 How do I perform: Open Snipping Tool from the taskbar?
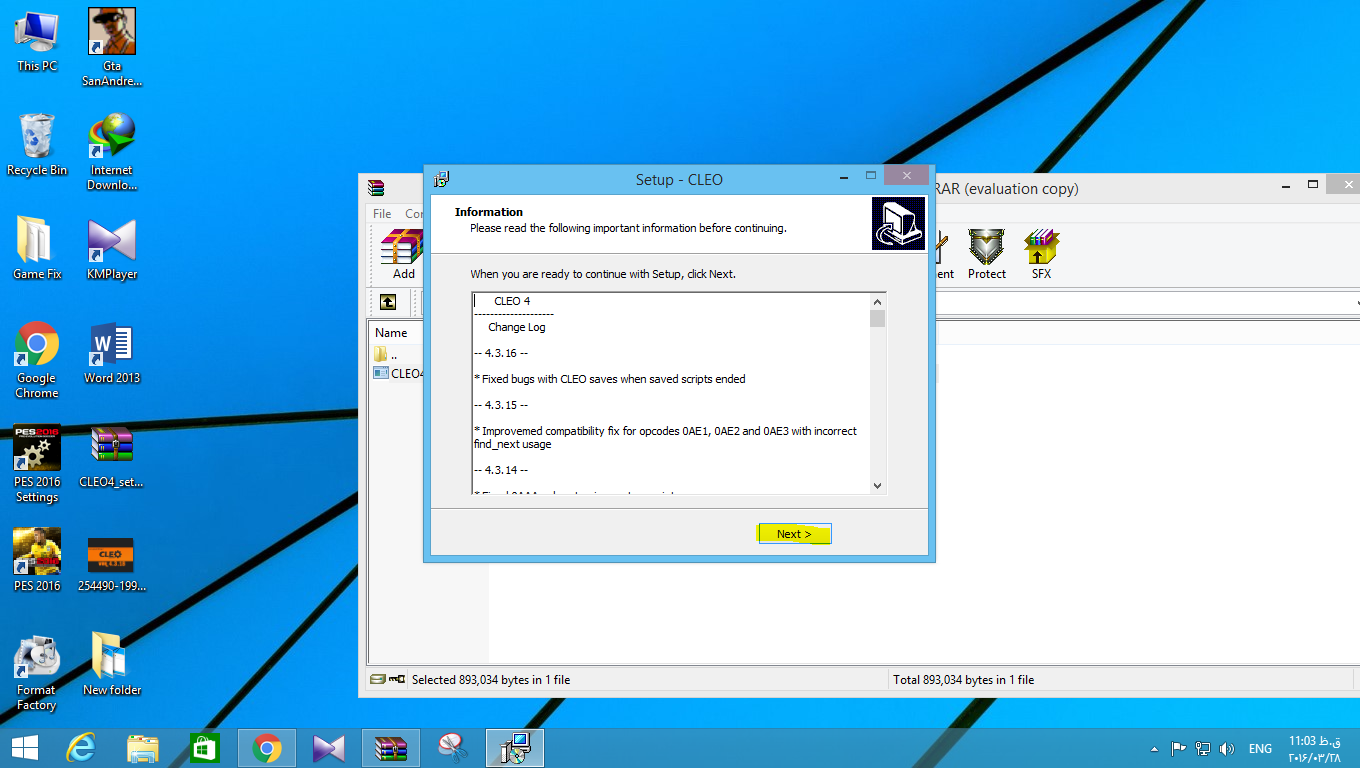pos(453,748)
